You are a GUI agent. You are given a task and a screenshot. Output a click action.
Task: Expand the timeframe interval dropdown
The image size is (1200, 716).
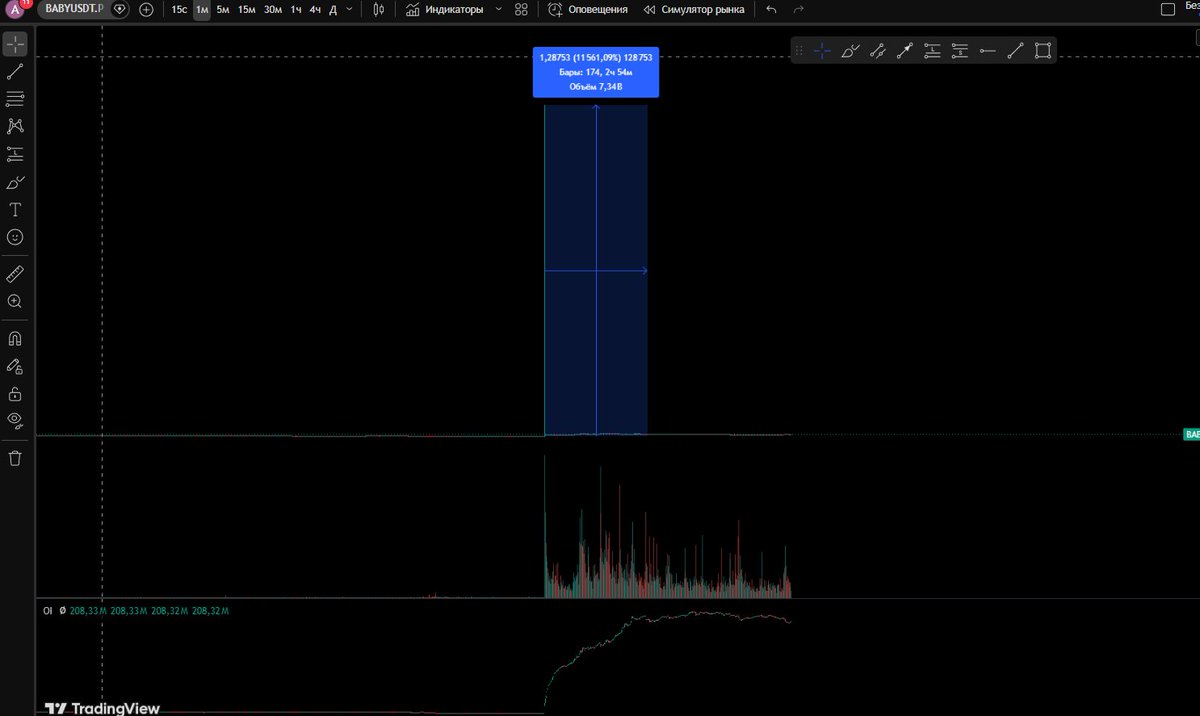click(349, 9)
